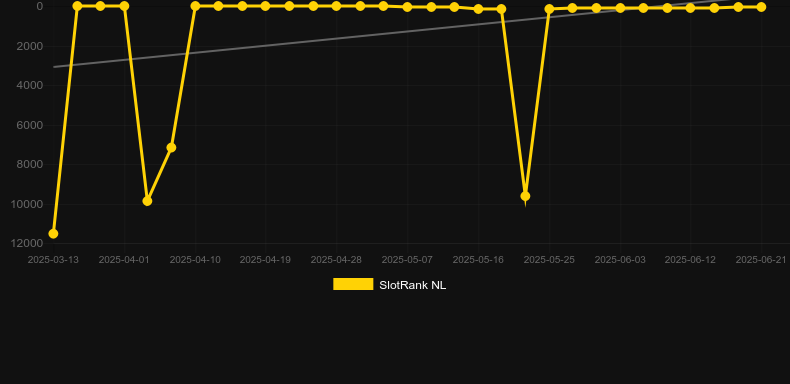Click the data point at 2025-04-01
This screenshot has width=790, height=384.
124,6
